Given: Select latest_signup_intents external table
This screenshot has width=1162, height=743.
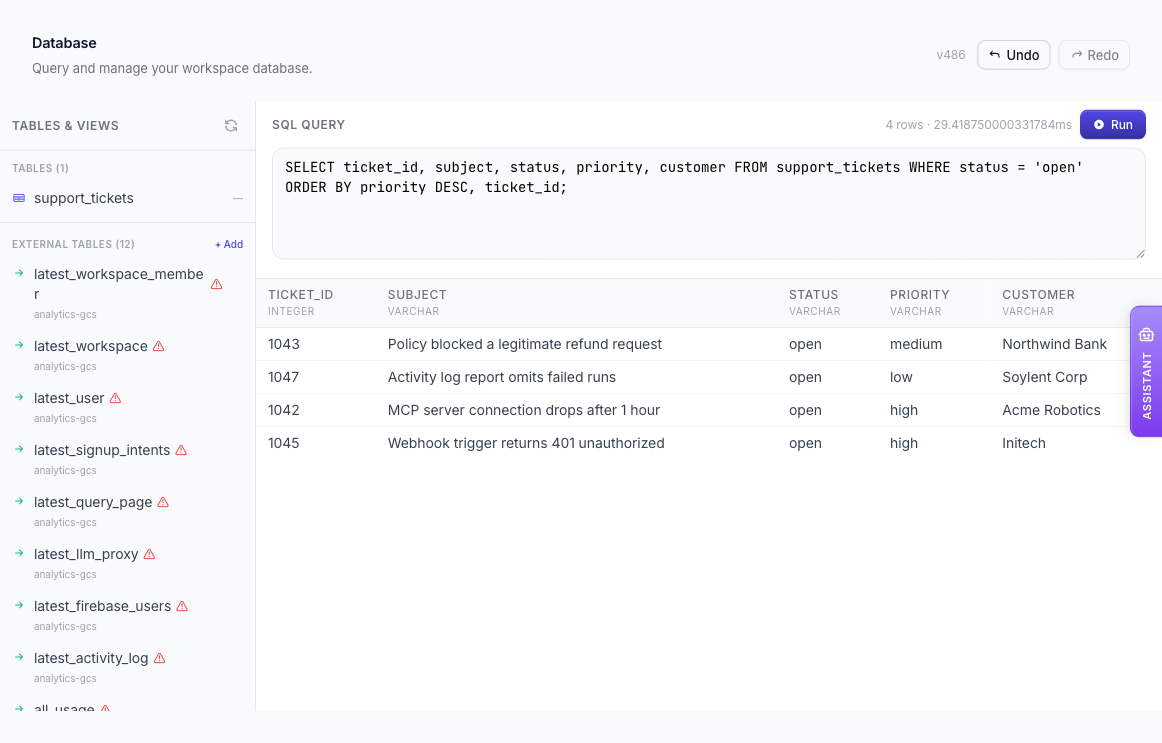Looking at the screenshot, I should [102, 450].
